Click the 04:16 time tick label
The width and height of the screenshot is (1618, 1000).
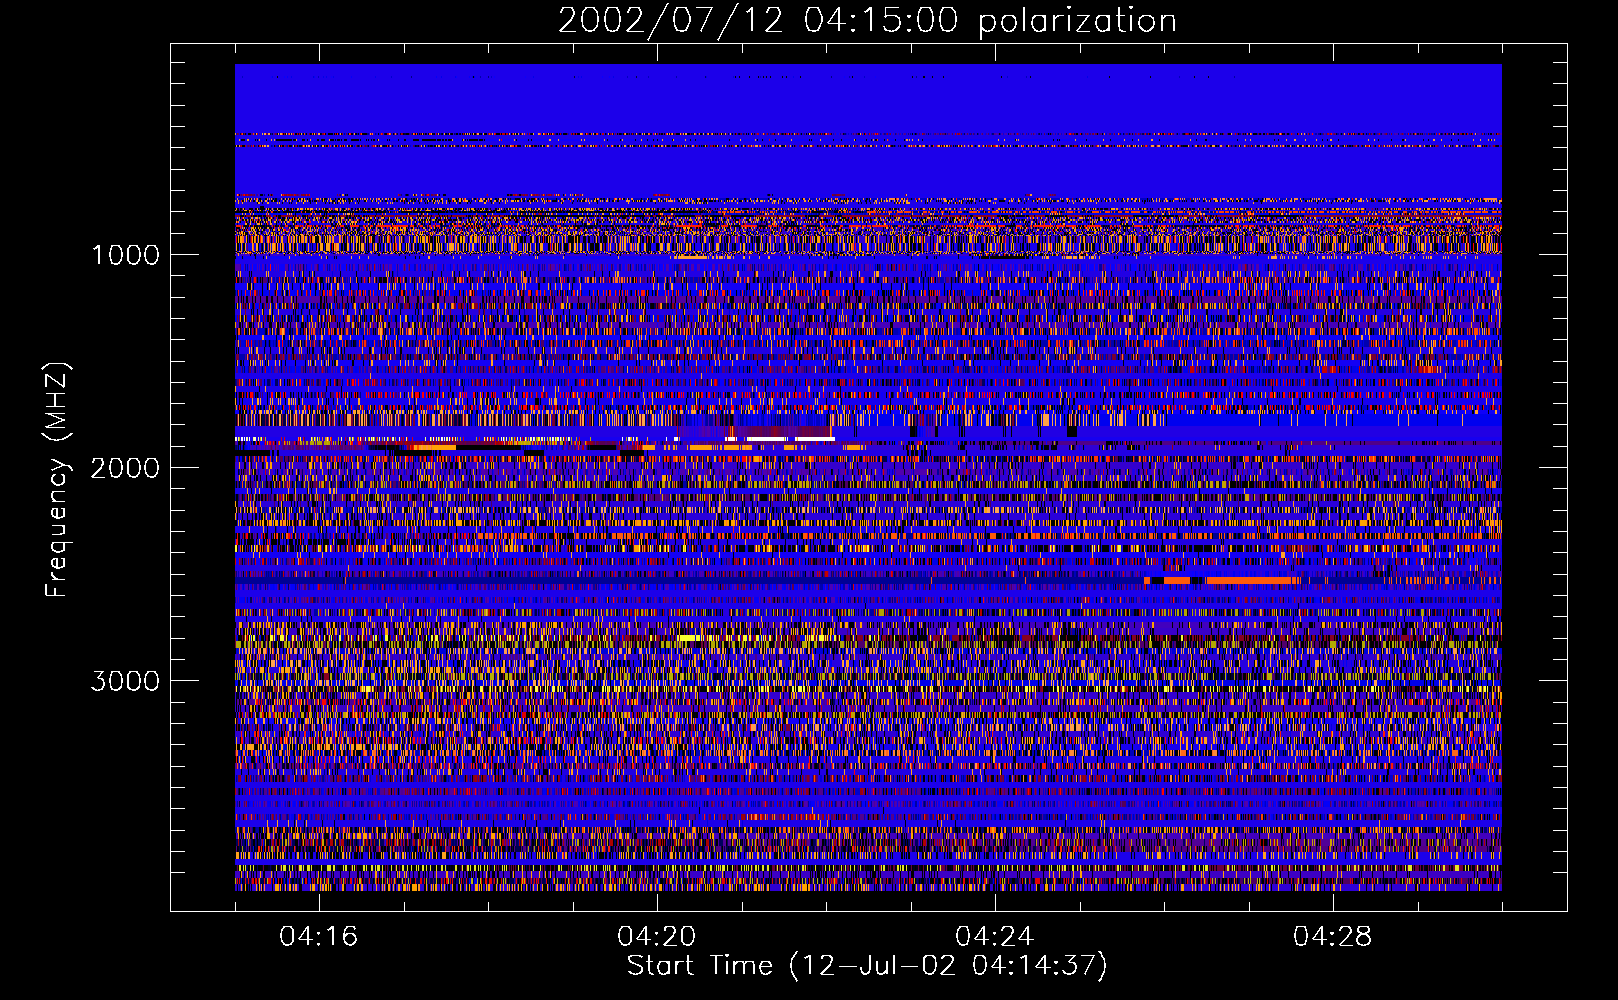pos(318,936)
